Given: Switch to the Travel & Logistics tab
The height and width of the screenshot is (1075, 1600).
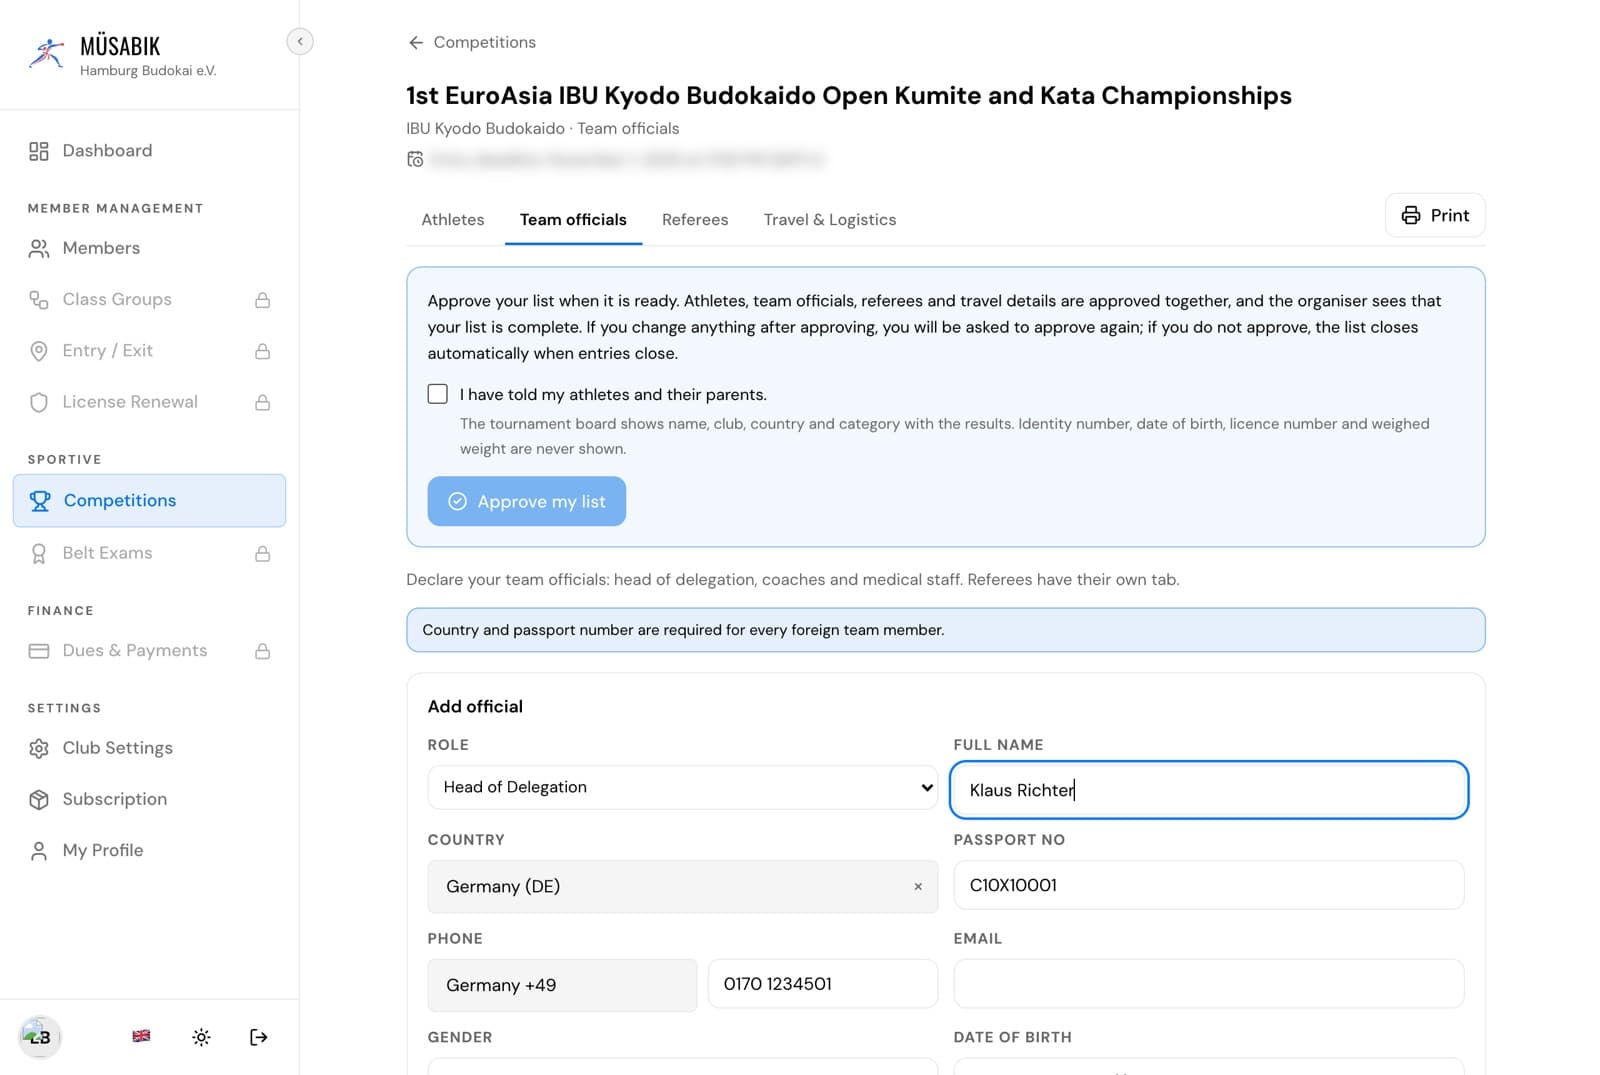Looking at the screenshot, I should [x=830, y=220].
